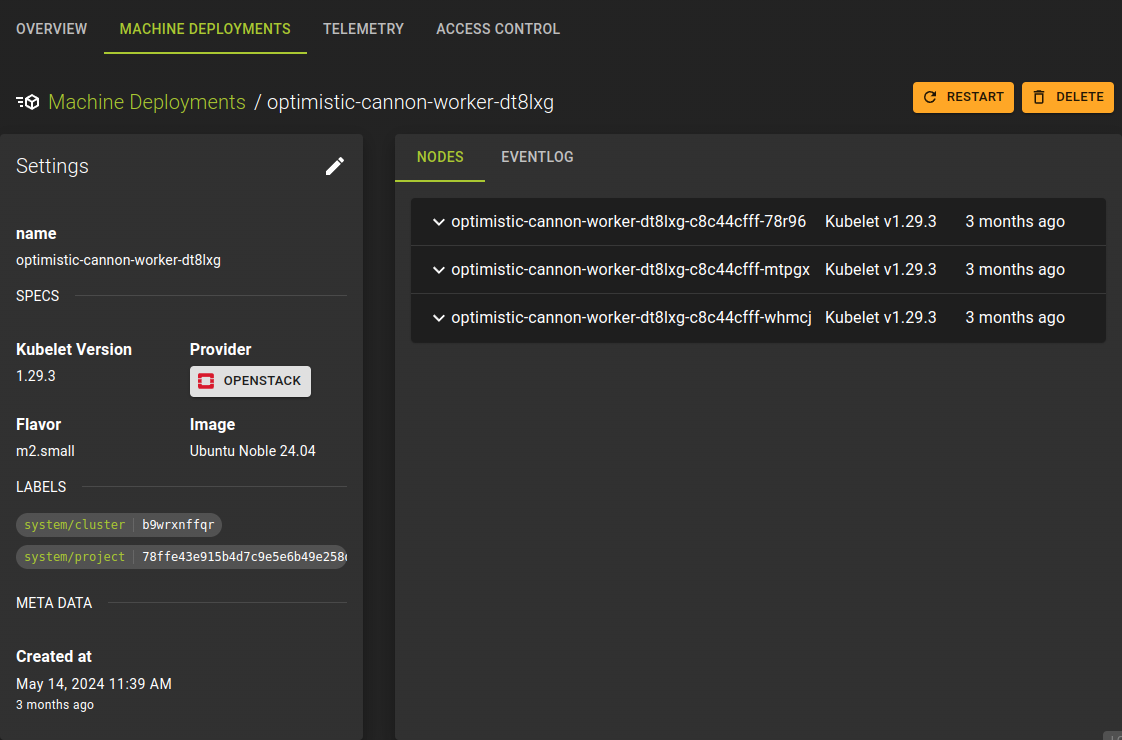The image size is (1122, 740).
Task: Click the Flavor value m2.small
Action: (x=45, y=451)
